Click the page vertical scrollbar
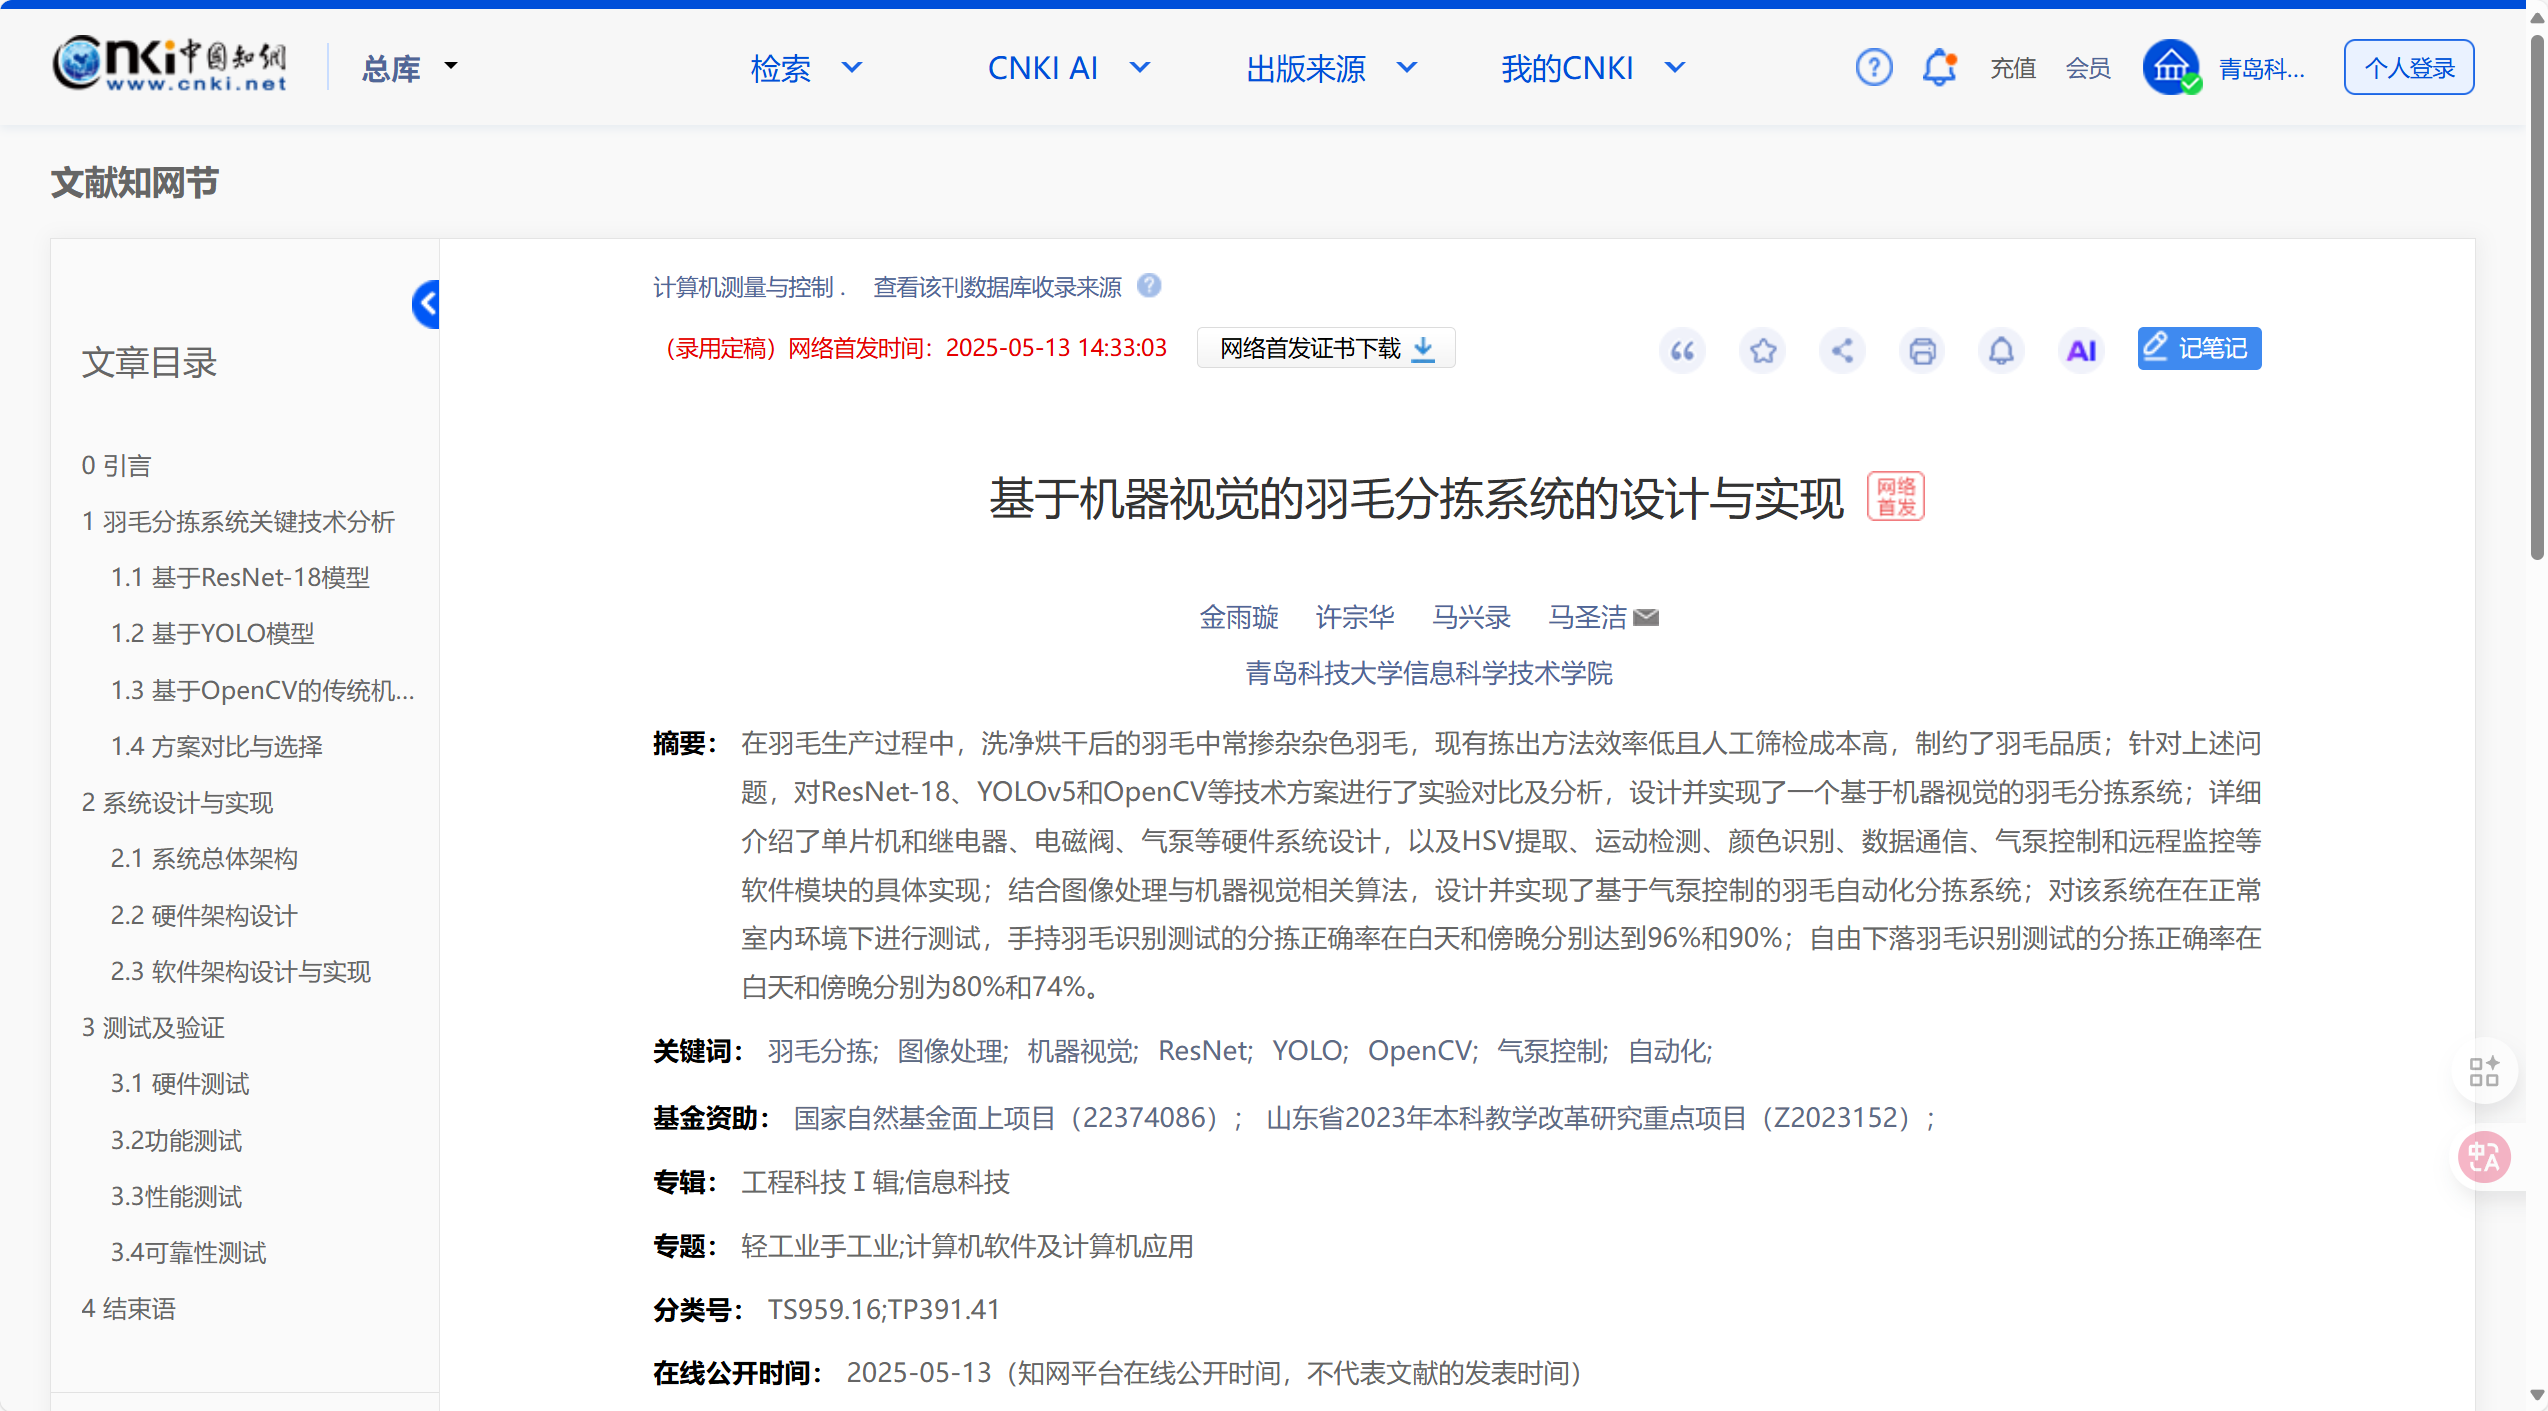Image resolution: width=2548 pixels, height=1411 pixels. pyautogui.click(x=2536, y=300)
